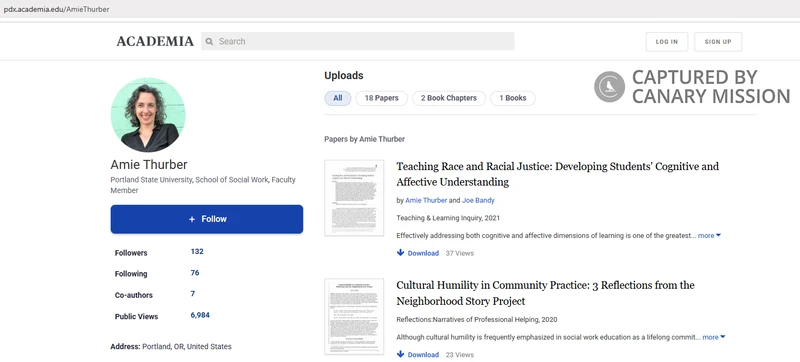Filter uploads by 2 Book Chapters
800x362 pixels.
[x=449, y=98]
